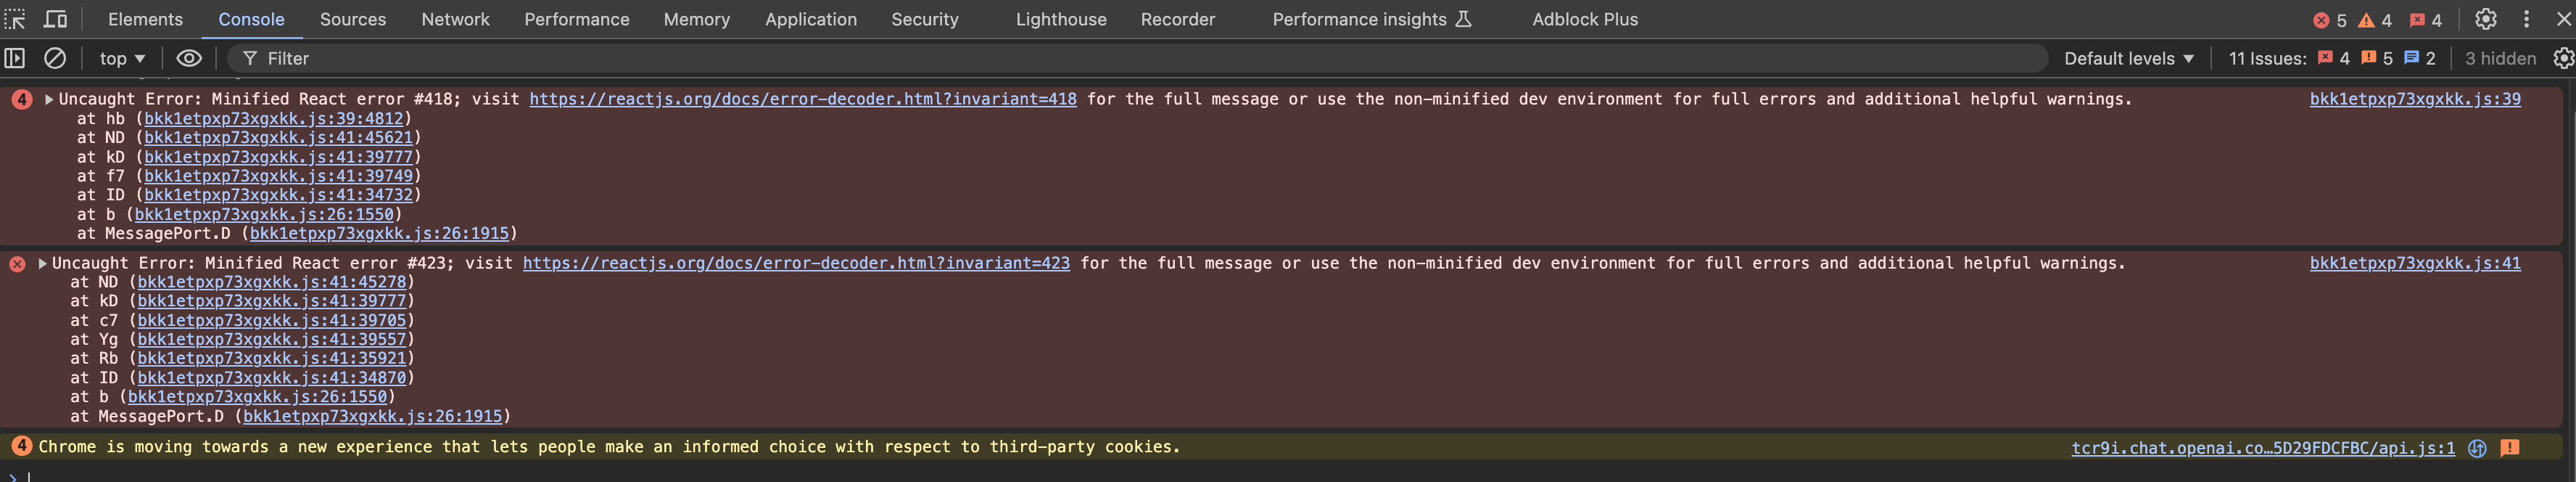Open the top JavaScript context dropdown
The width and height of the screenshot is (2576, 482).
[122, 58]
